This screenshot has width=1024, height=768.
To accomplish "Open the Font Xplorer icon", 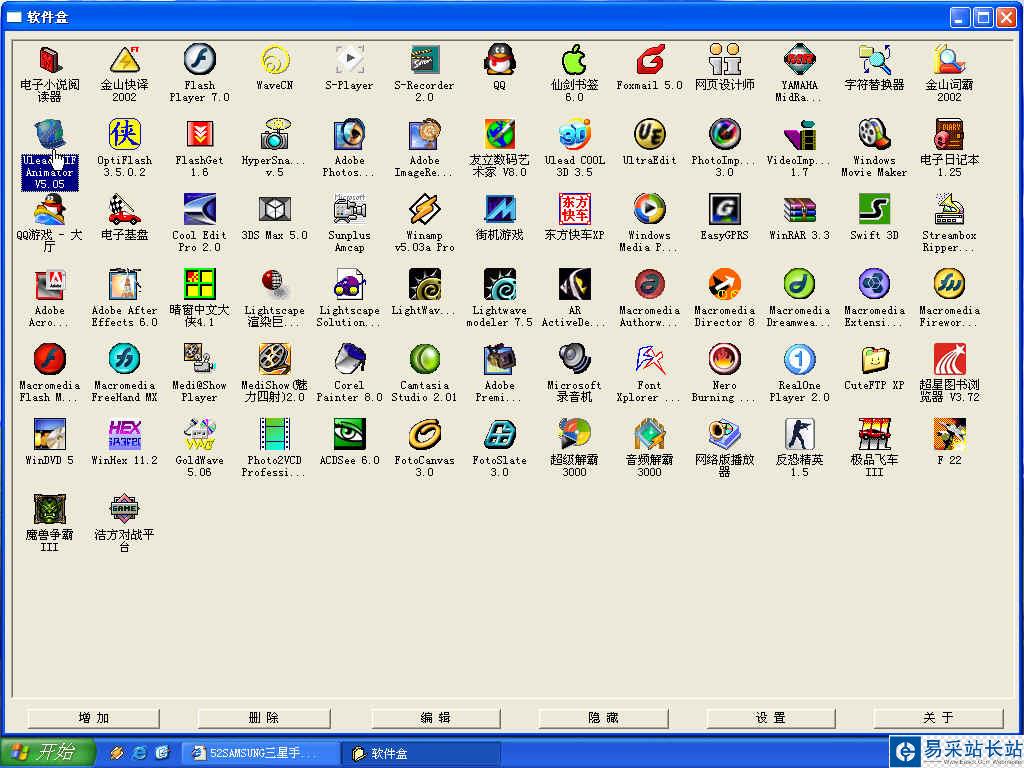I will pyautogui.click(x=649, y=359).
